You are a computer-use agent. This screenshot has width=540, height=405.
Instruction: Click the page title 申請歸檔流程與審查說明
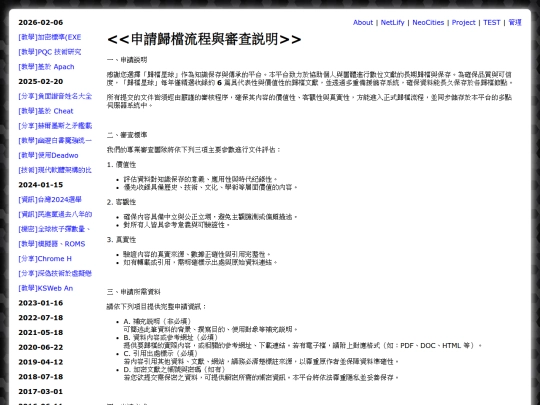coord(204,39)
